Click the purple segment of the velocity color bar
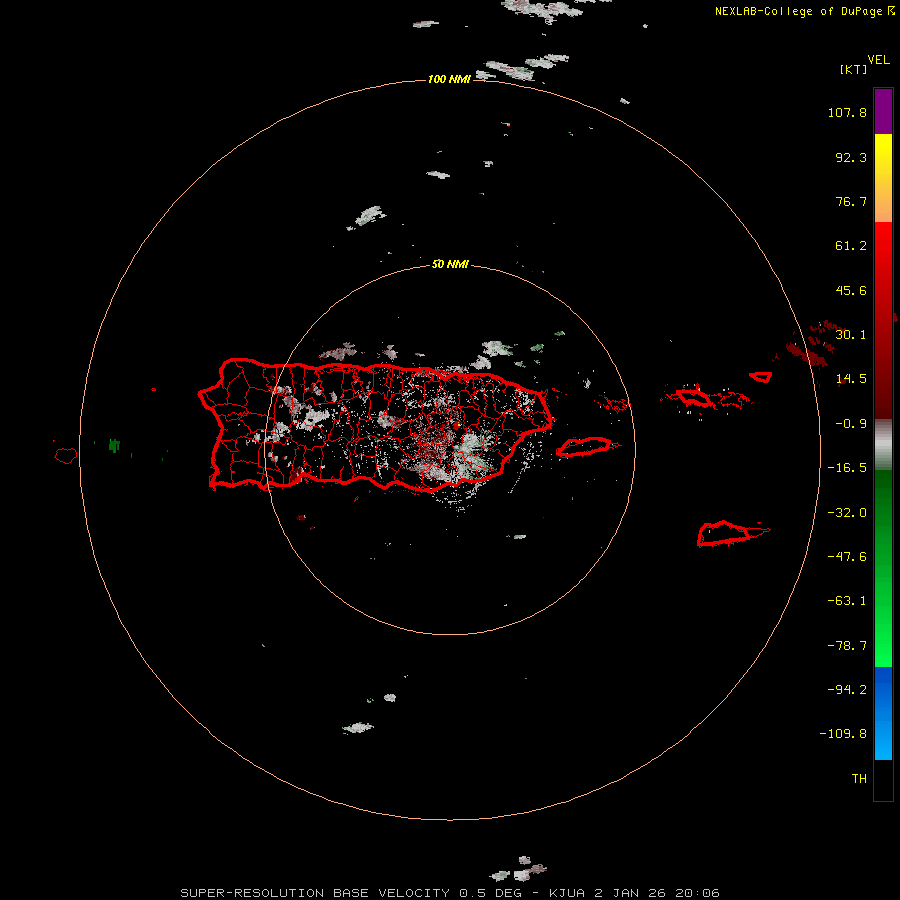The height and width of the screenshot is (900, 900). click(883, 111)
